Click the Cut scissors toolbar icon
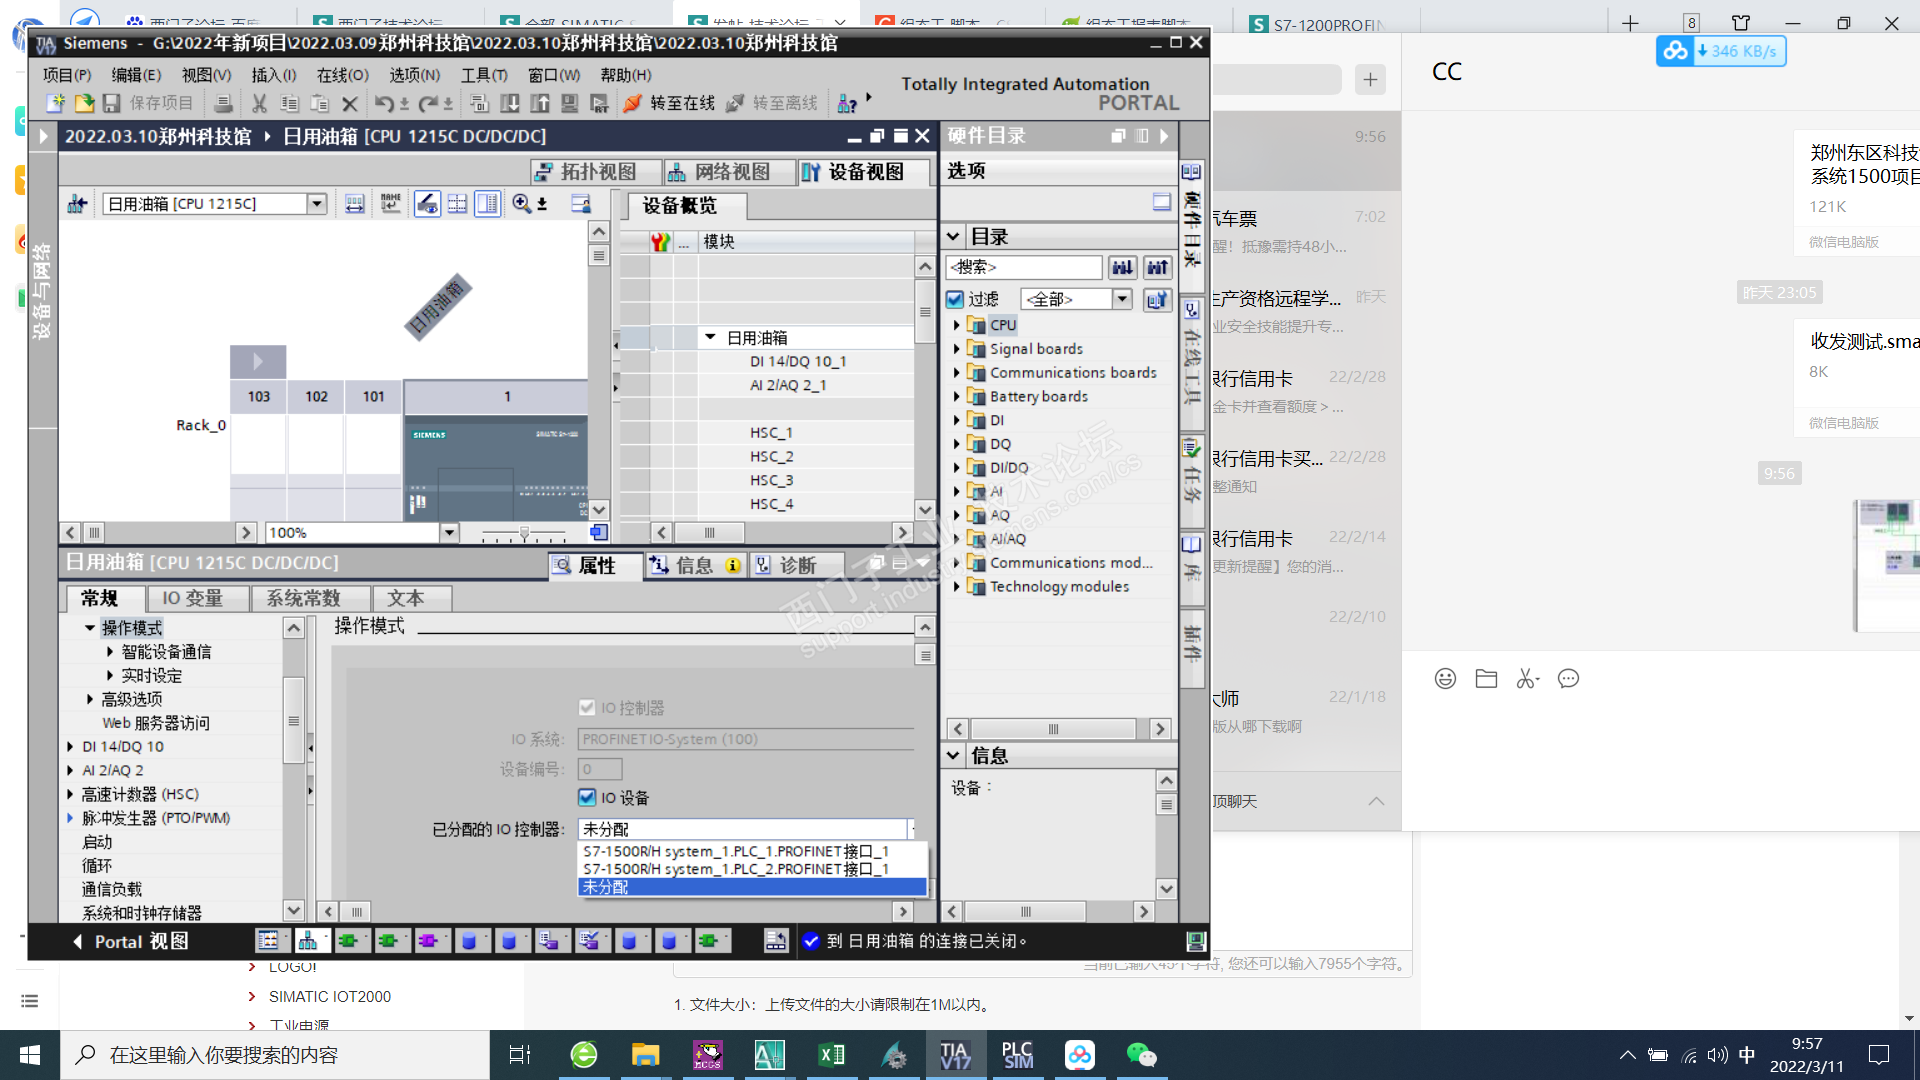The width and height of the screenshot is (1920, 1080). tap(259, 103)
